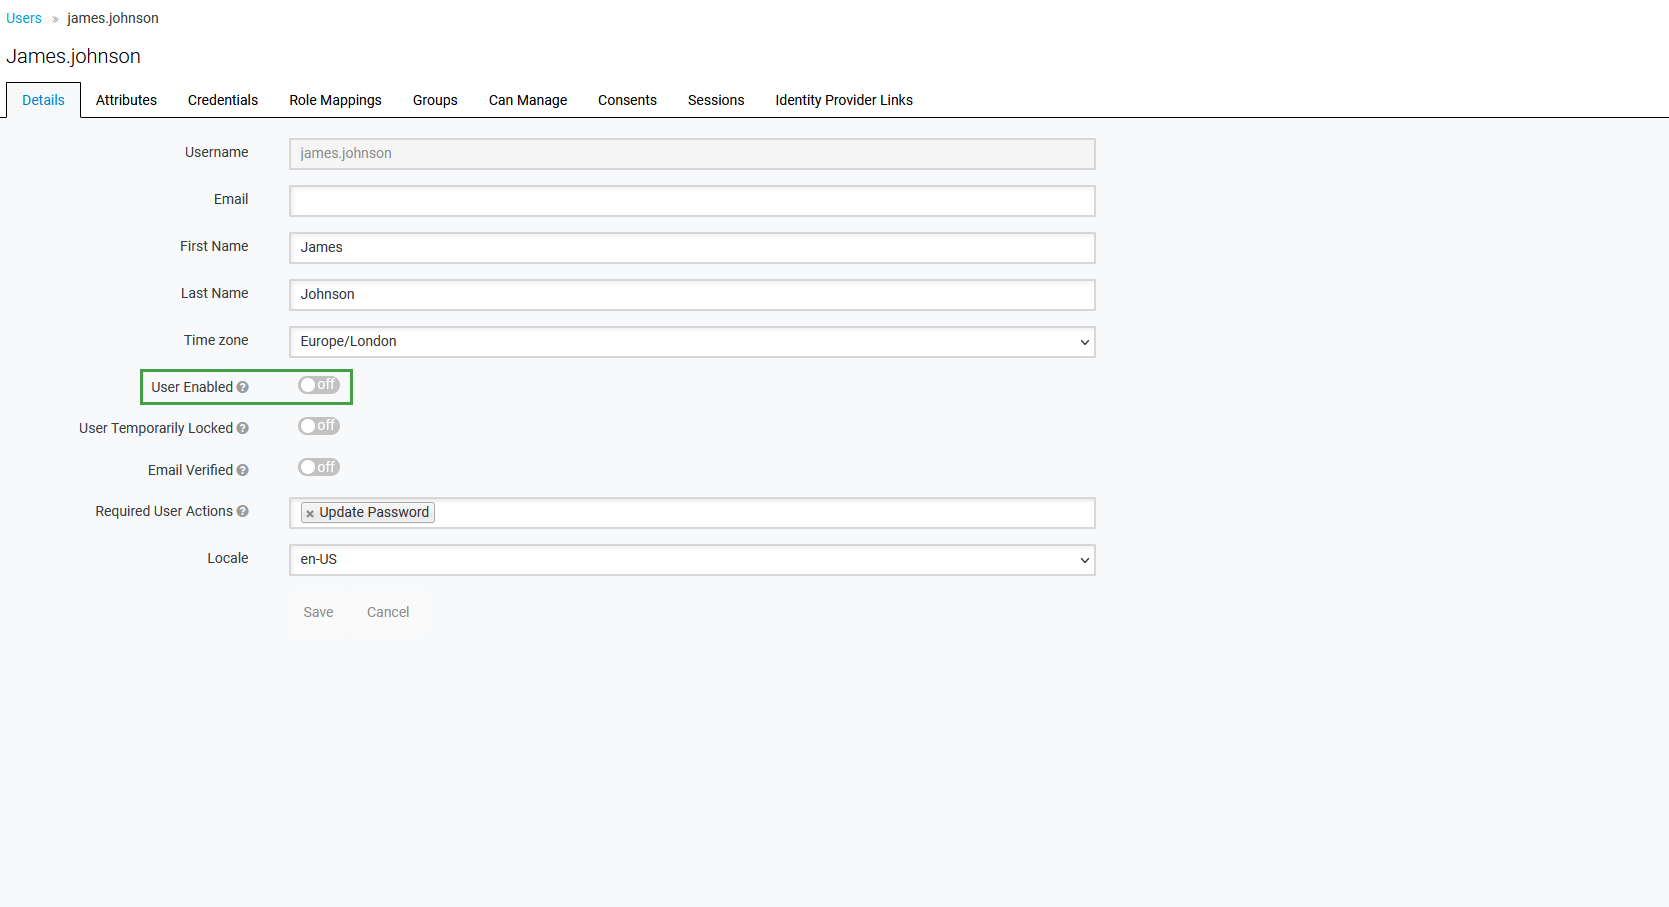Switch to the Credentials tab
The image size is (1669, 907).
(223, 100)
